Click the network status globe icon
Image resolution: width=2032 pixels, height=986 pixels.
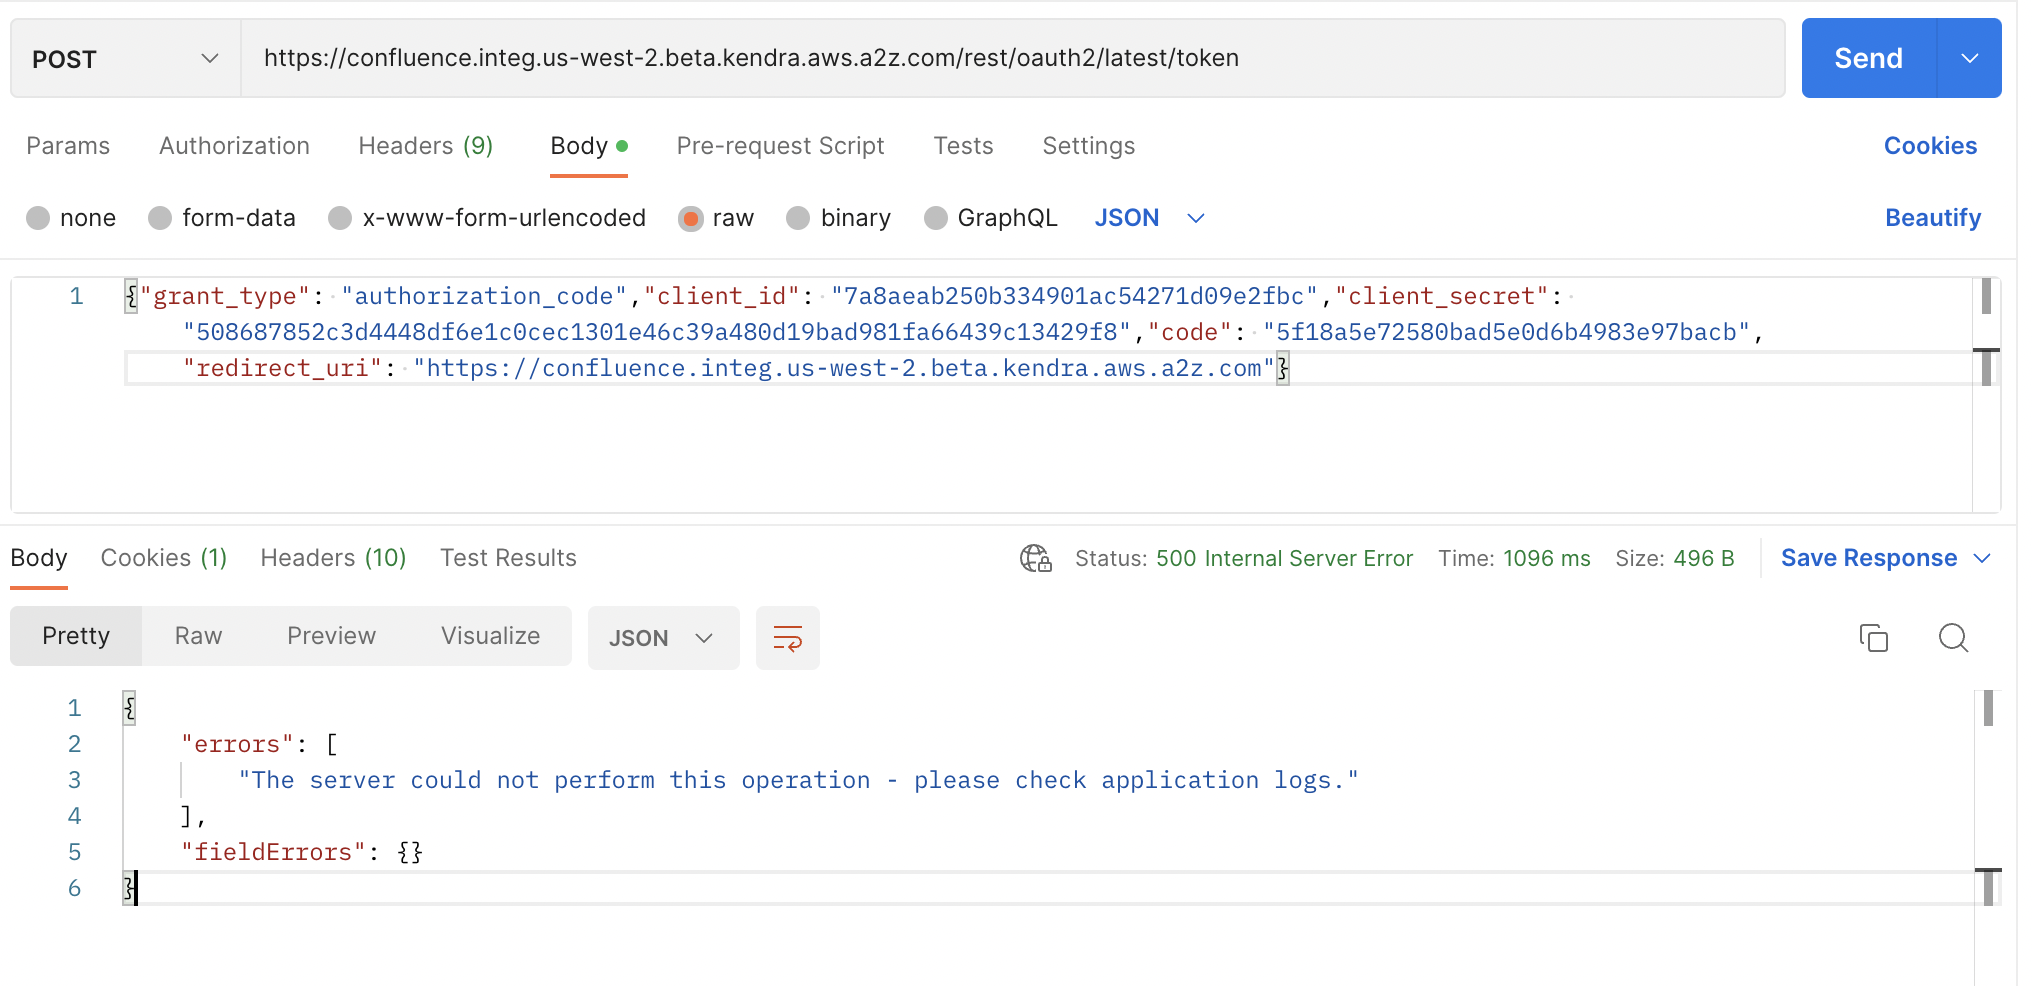coord(1035,559)
